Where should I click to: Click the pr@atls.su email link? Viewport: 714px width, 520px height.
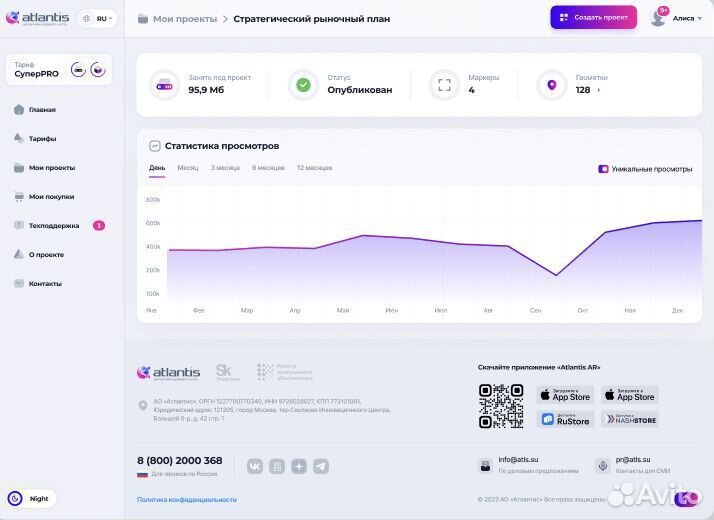pos(633,460)
